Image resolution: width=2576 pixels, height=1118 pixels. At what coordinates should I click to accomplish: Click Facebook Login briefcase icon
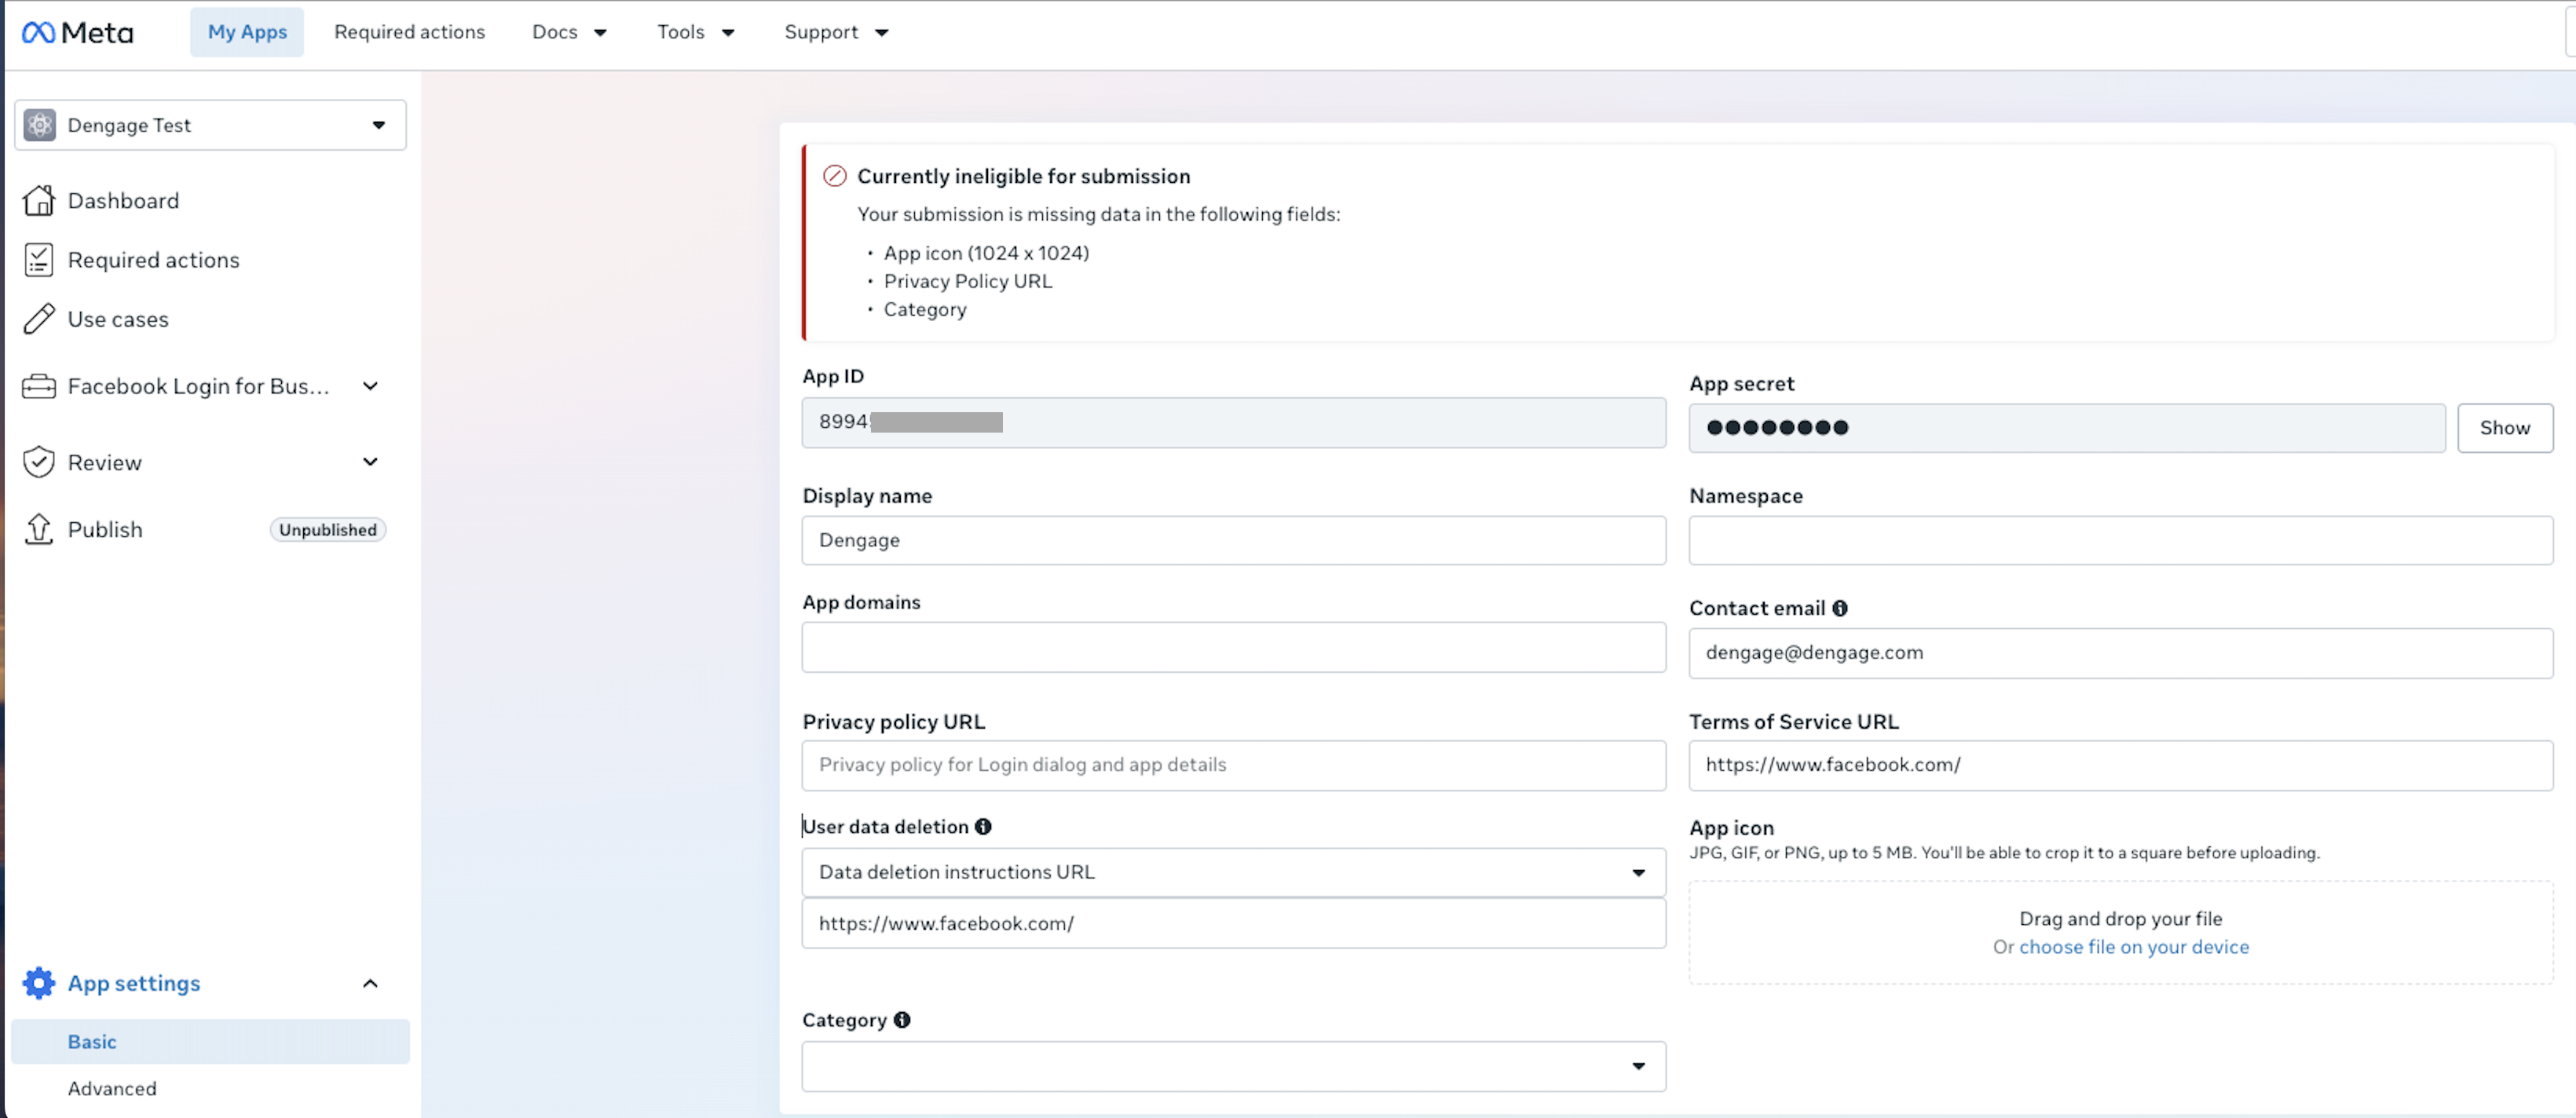coord(39,386)
